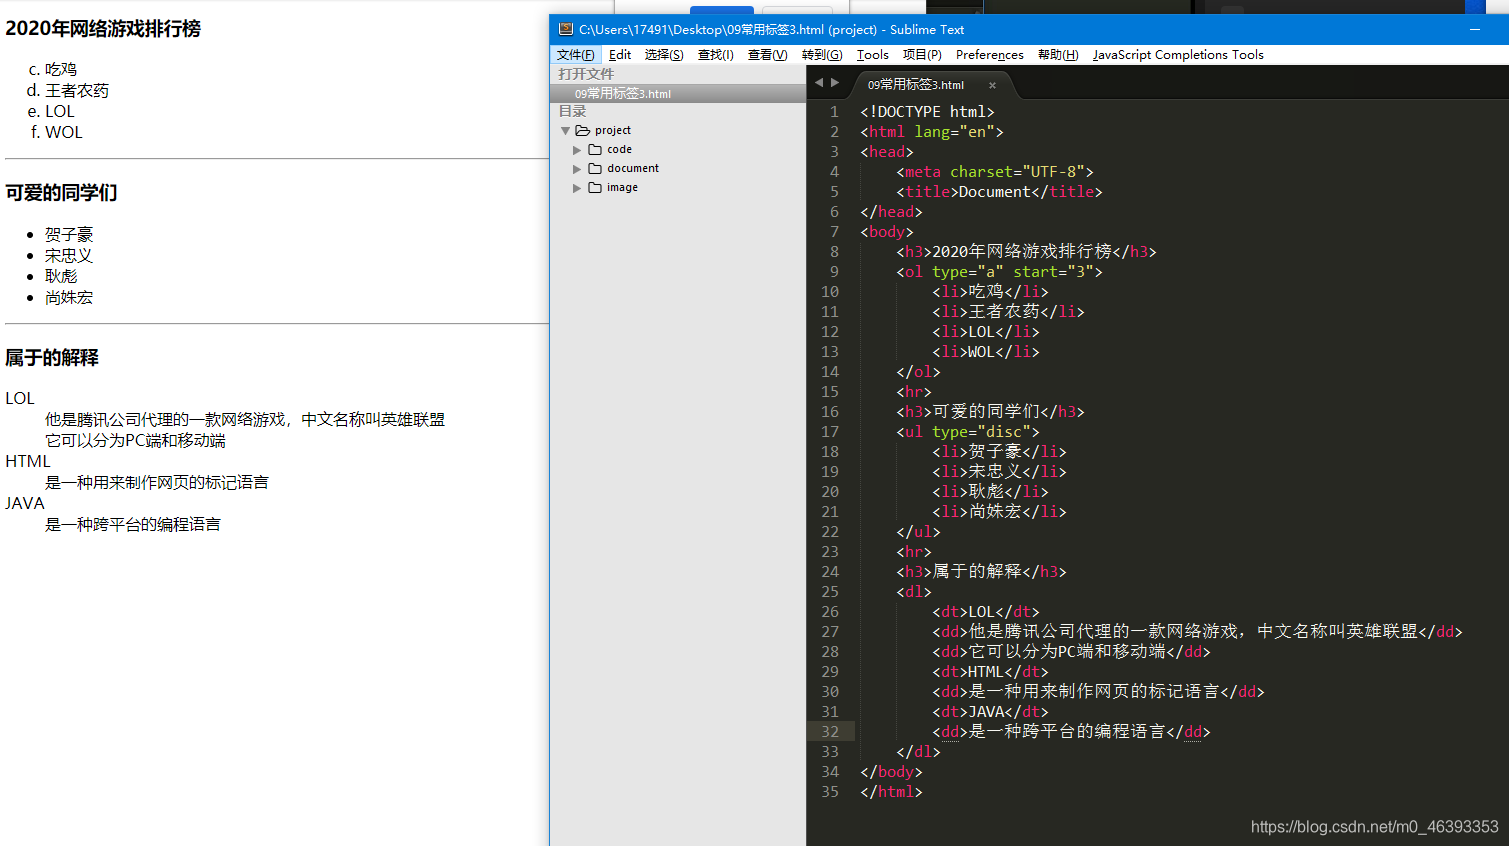Image resolution: width=1509 pixels, height=846 pixels.
Task: Collapse the project folder arrow
Action: click(566, 131)
